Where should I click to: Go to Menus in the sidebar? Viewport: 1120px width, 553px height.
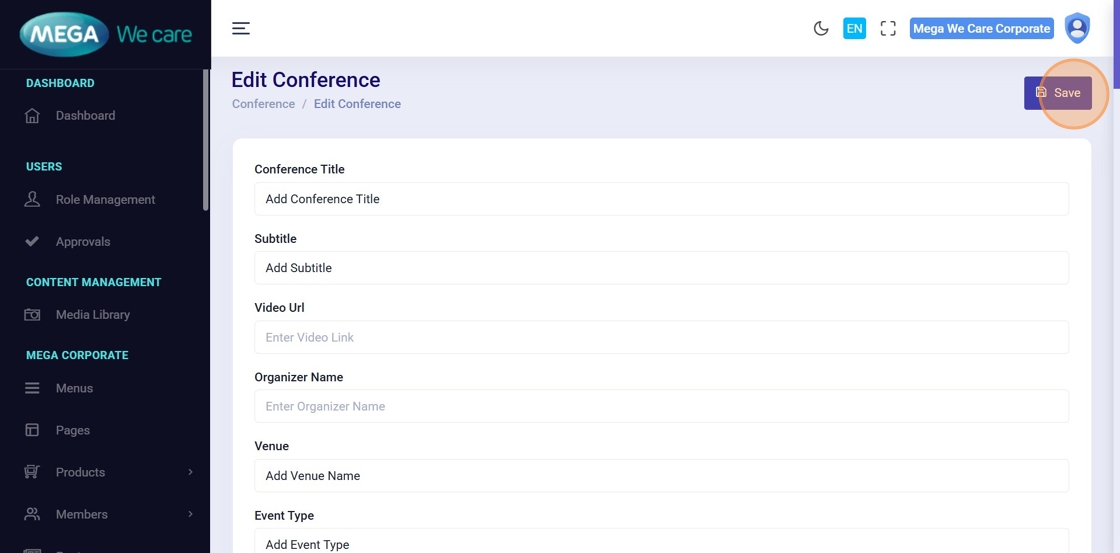[x=74, y=388]
